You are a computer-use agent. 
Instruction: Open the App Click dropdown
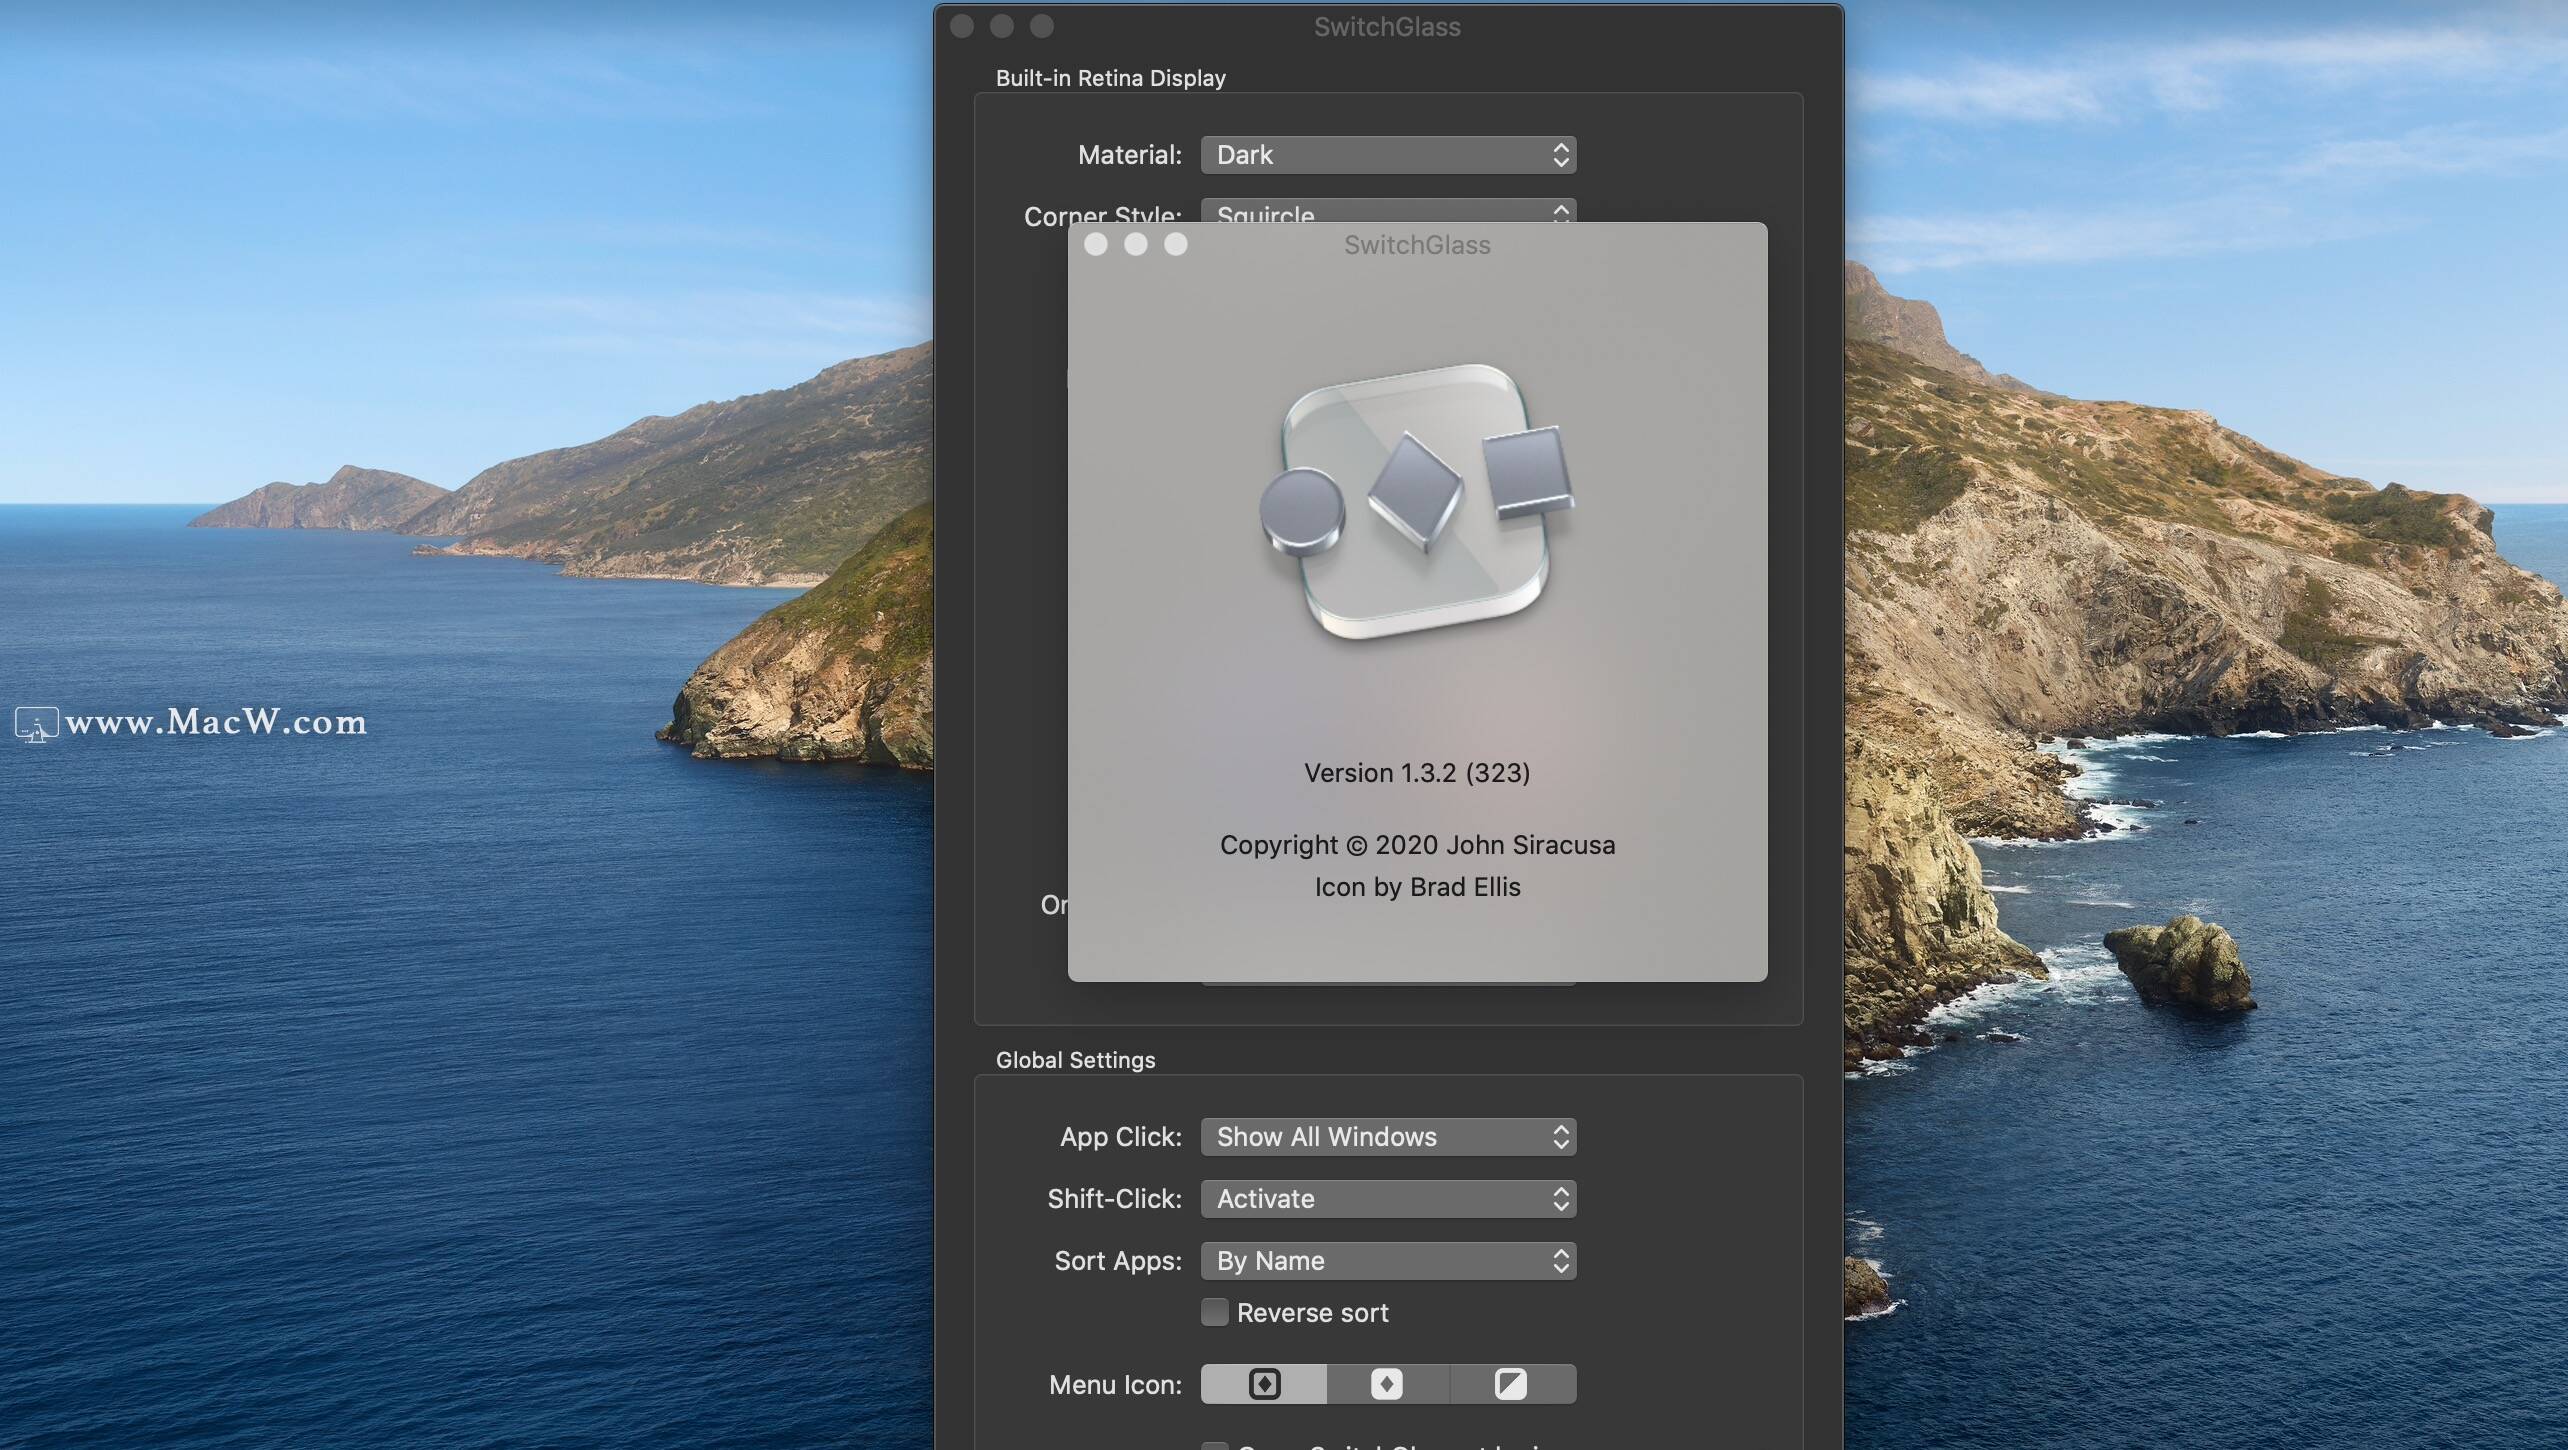coord(1388,1137)
